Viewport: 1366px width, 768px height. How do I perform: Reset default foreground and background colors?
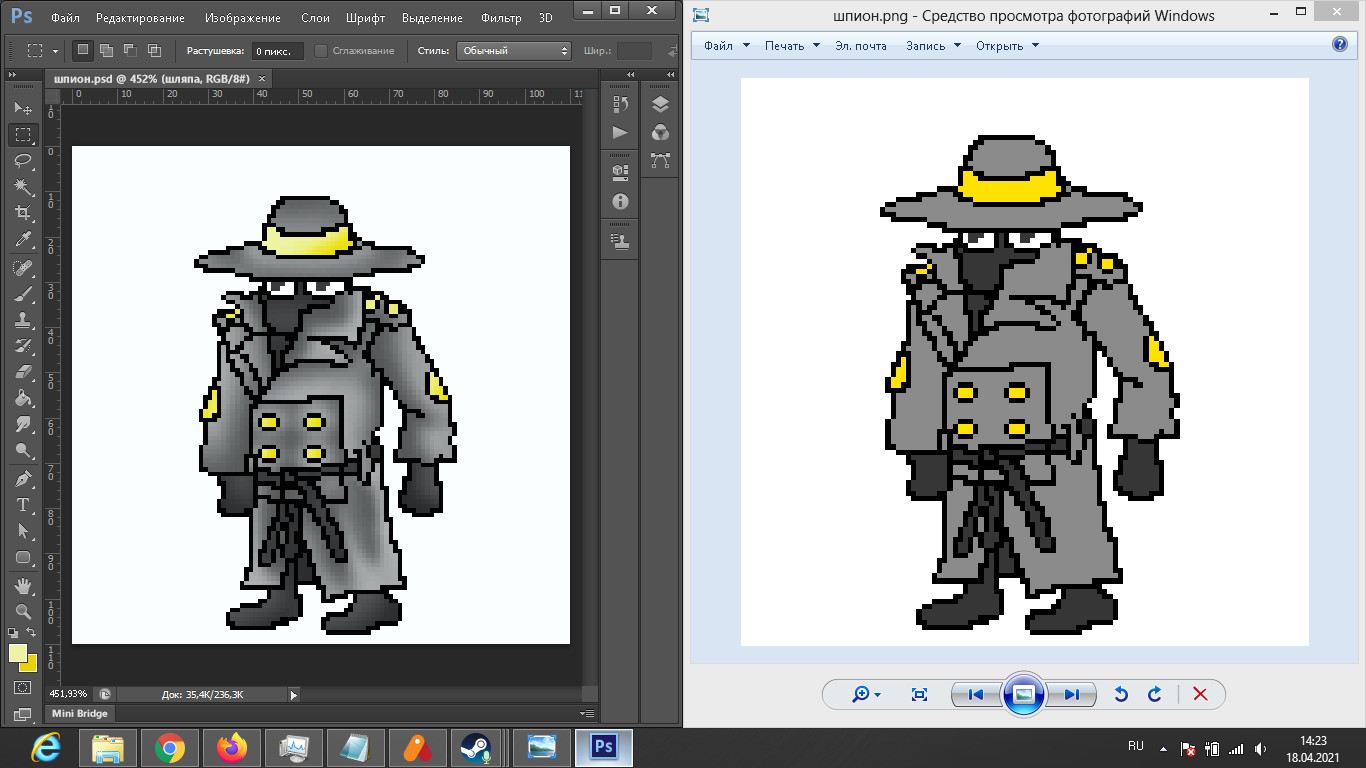click(x=13, y=633)
